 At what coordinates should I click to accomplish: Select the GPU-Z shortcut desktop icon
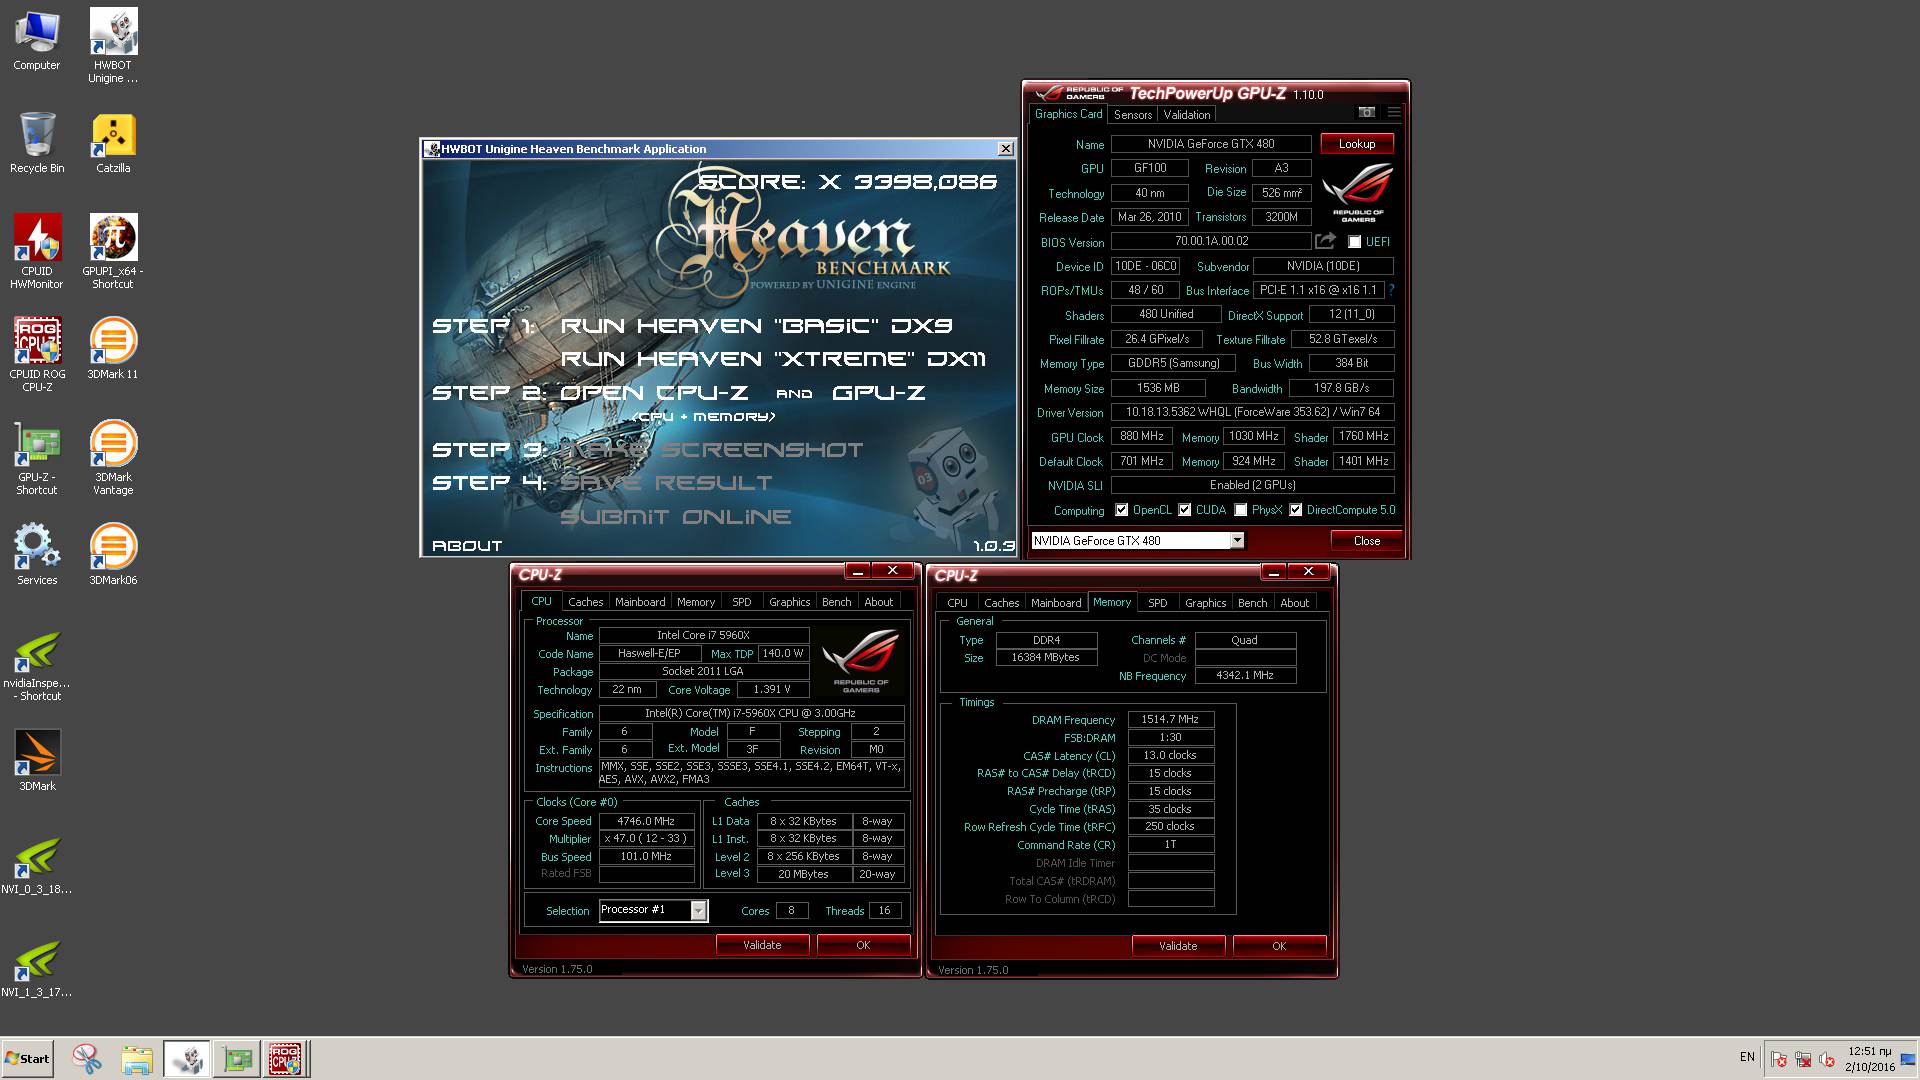coord(37,458)
